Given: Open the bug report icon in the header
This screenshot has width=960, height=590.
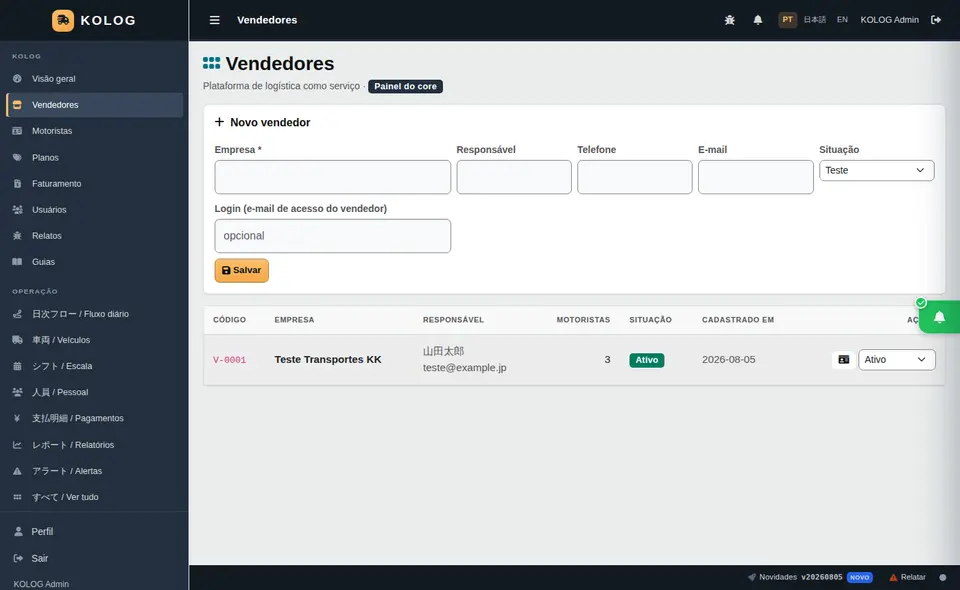Looking at the screenshot, I should (x=729, y=20).
